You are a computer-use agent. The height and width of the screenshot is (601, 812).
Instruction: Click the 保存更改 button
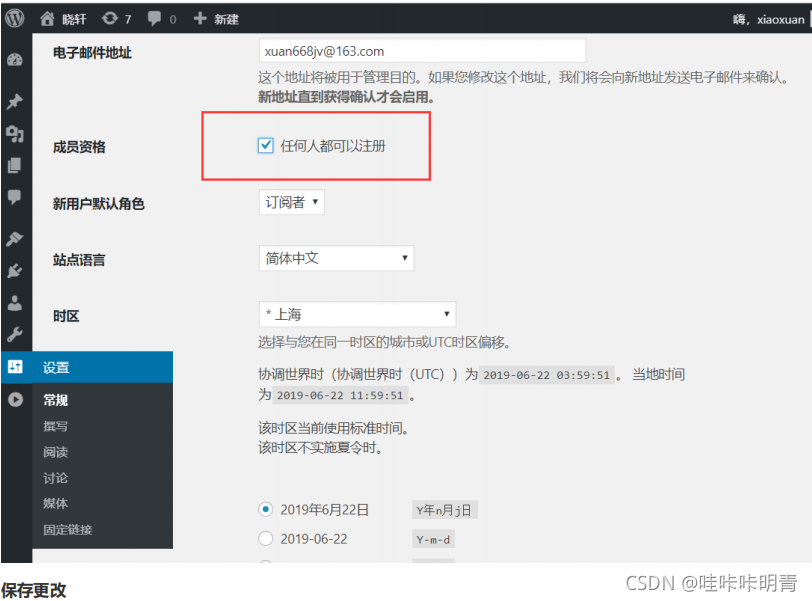33,591
